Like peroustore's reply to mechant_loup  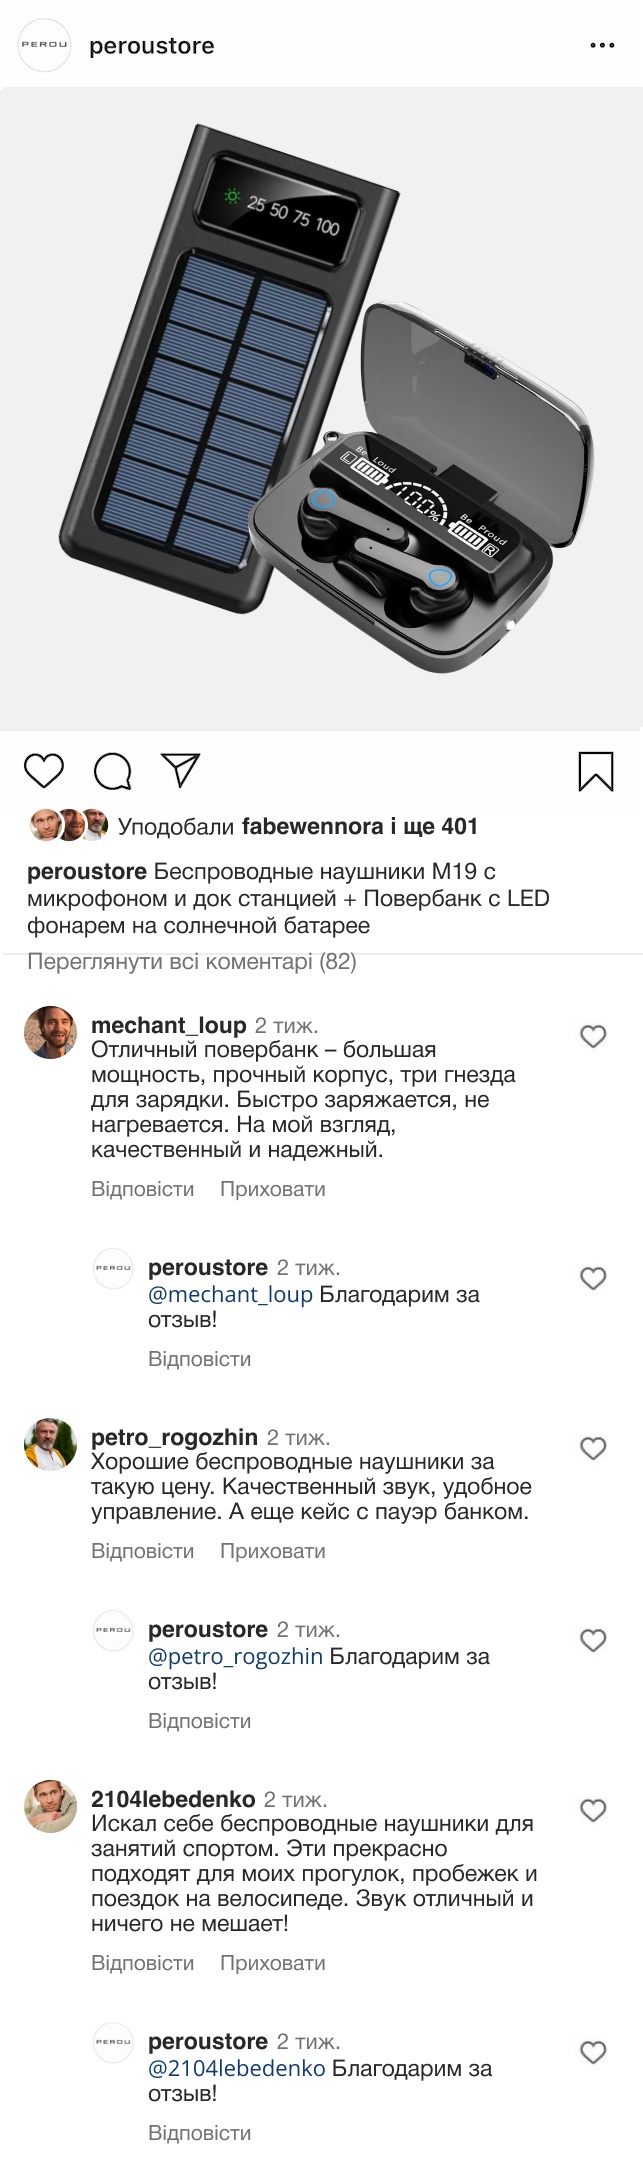pos(593,1278)
